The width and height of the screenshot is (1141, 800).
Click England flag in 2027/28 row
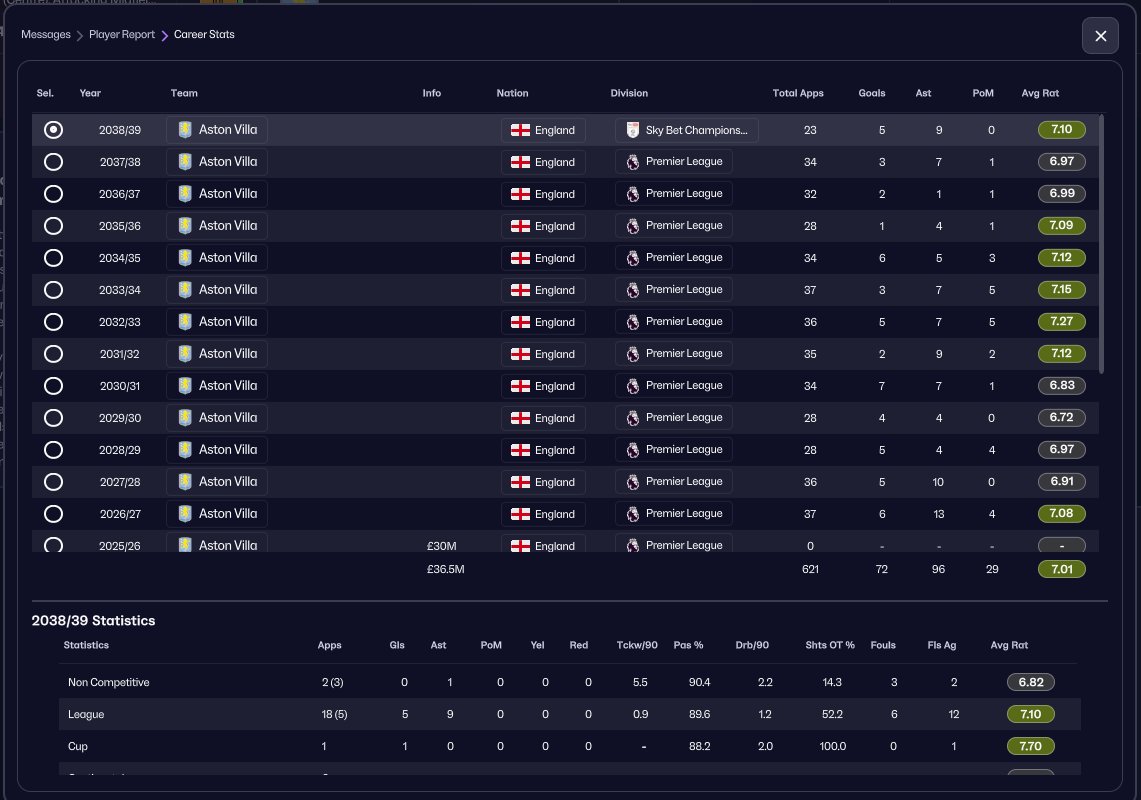pos(520,482)
